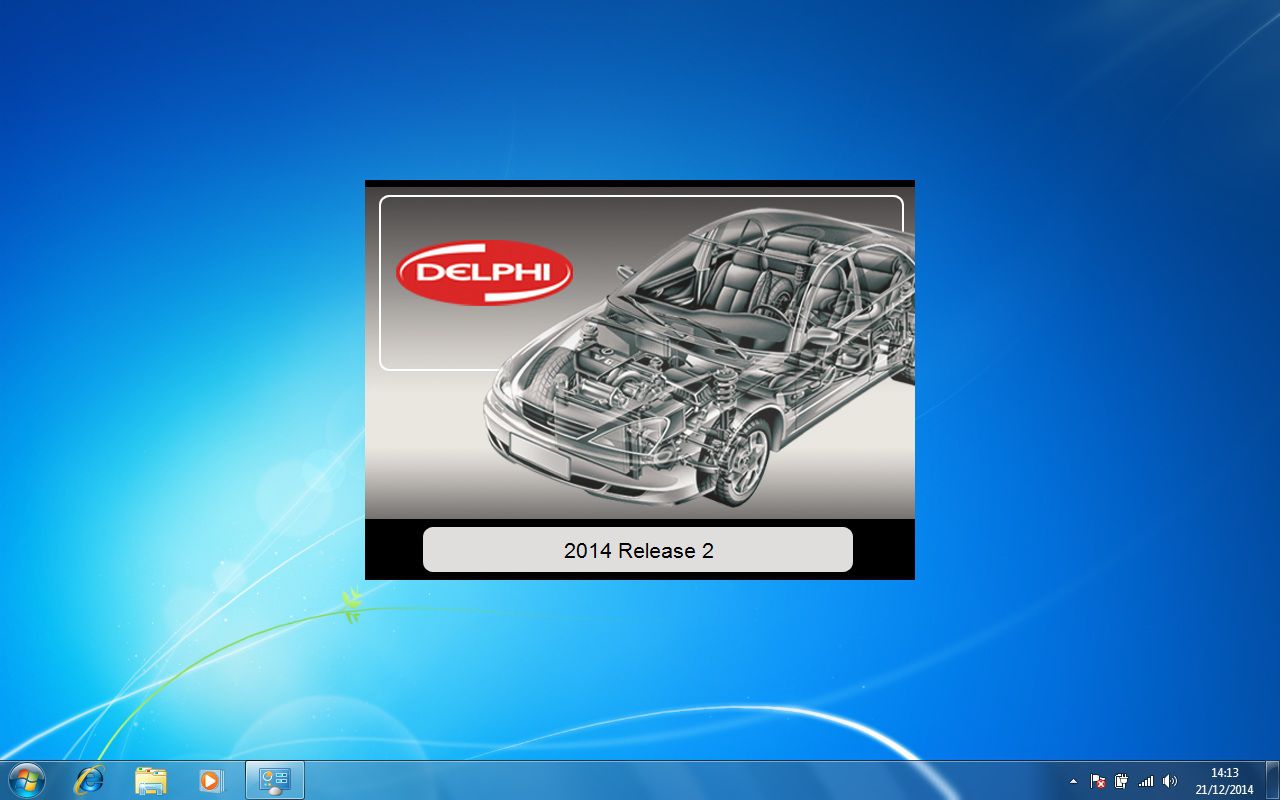Click the battery power plug tray icon
Viewport: 1280px width, 800px height.
tap(1121, 781)
